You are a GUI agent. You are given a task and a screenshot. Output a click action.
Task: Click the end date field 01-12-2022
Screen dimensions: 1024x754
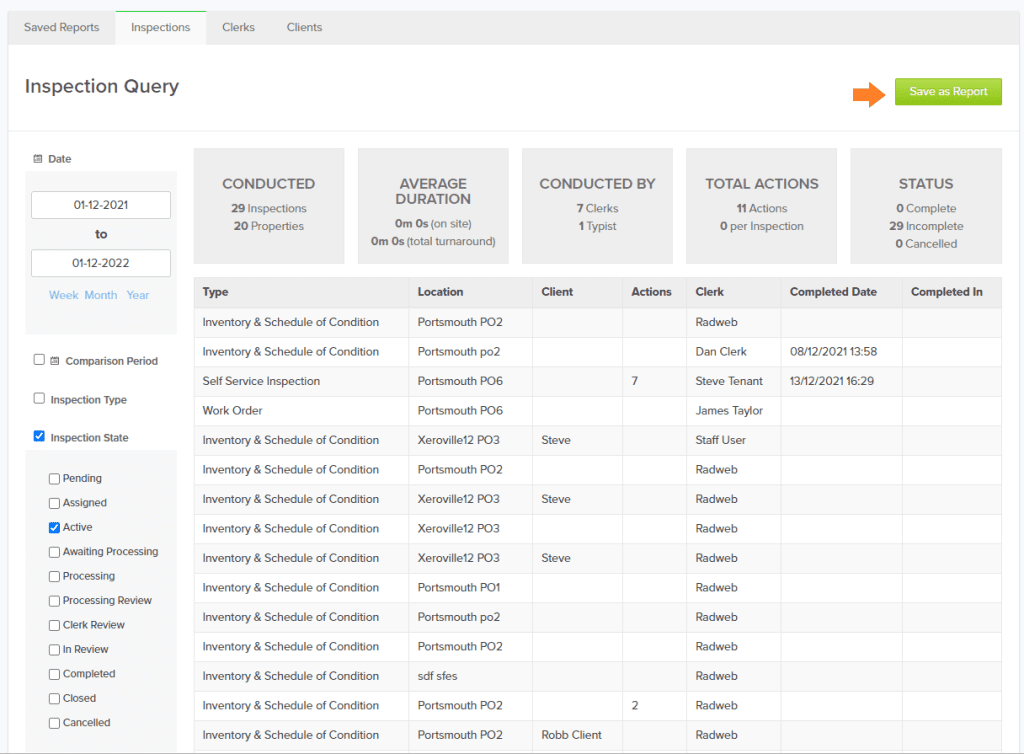[101, 263]
